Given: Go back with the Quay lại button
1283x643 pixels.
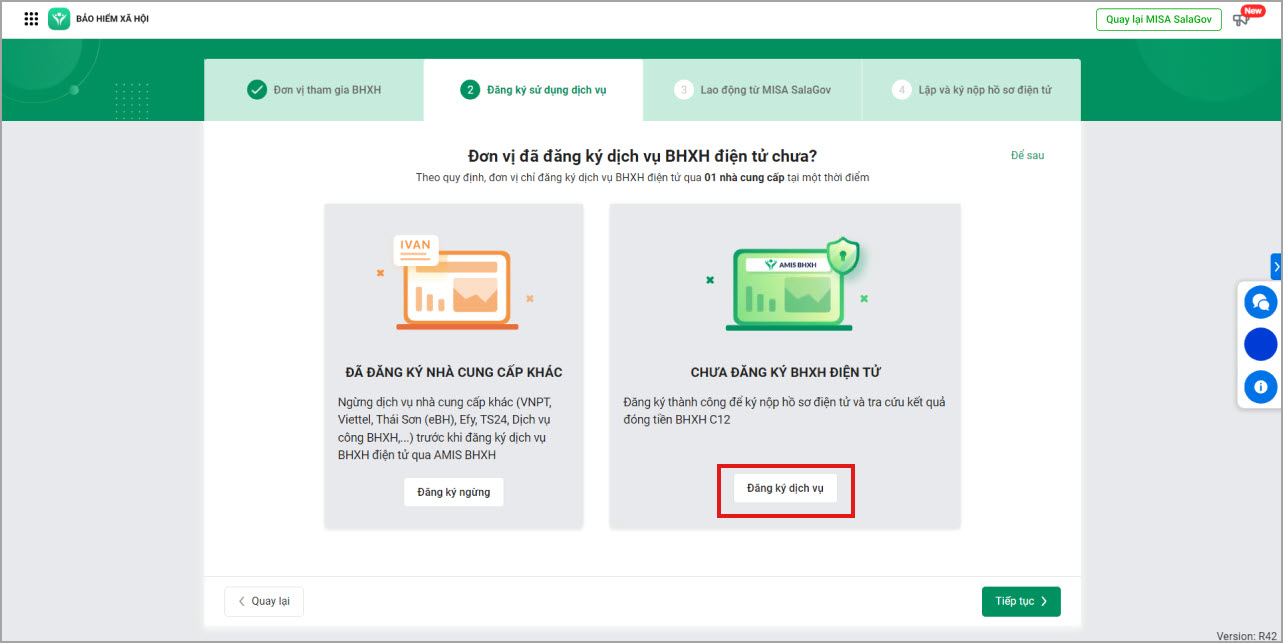Looking at the screenshot, I should pos(264,601).
